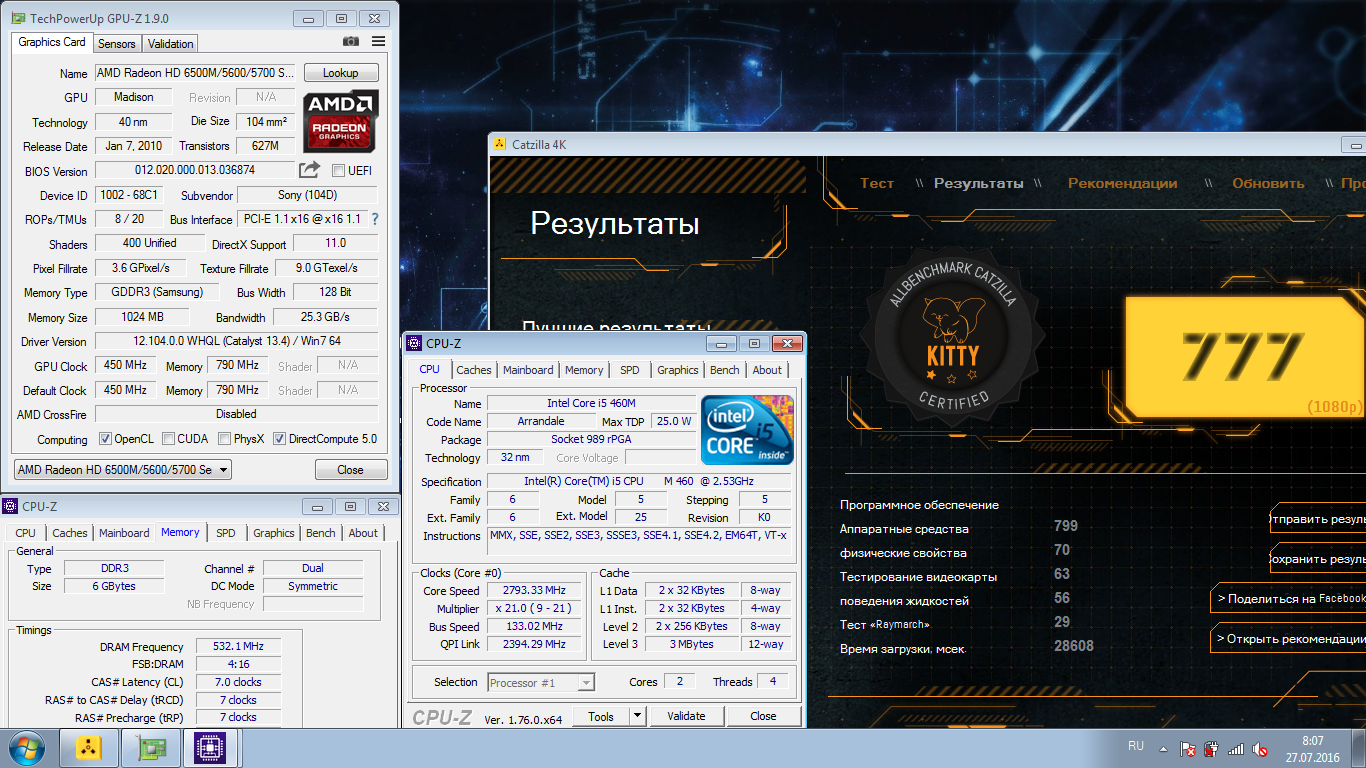1366x768 pixels.
Task: Click the AMD Radeon Graphics logo
Action: (x=340, y=120)
